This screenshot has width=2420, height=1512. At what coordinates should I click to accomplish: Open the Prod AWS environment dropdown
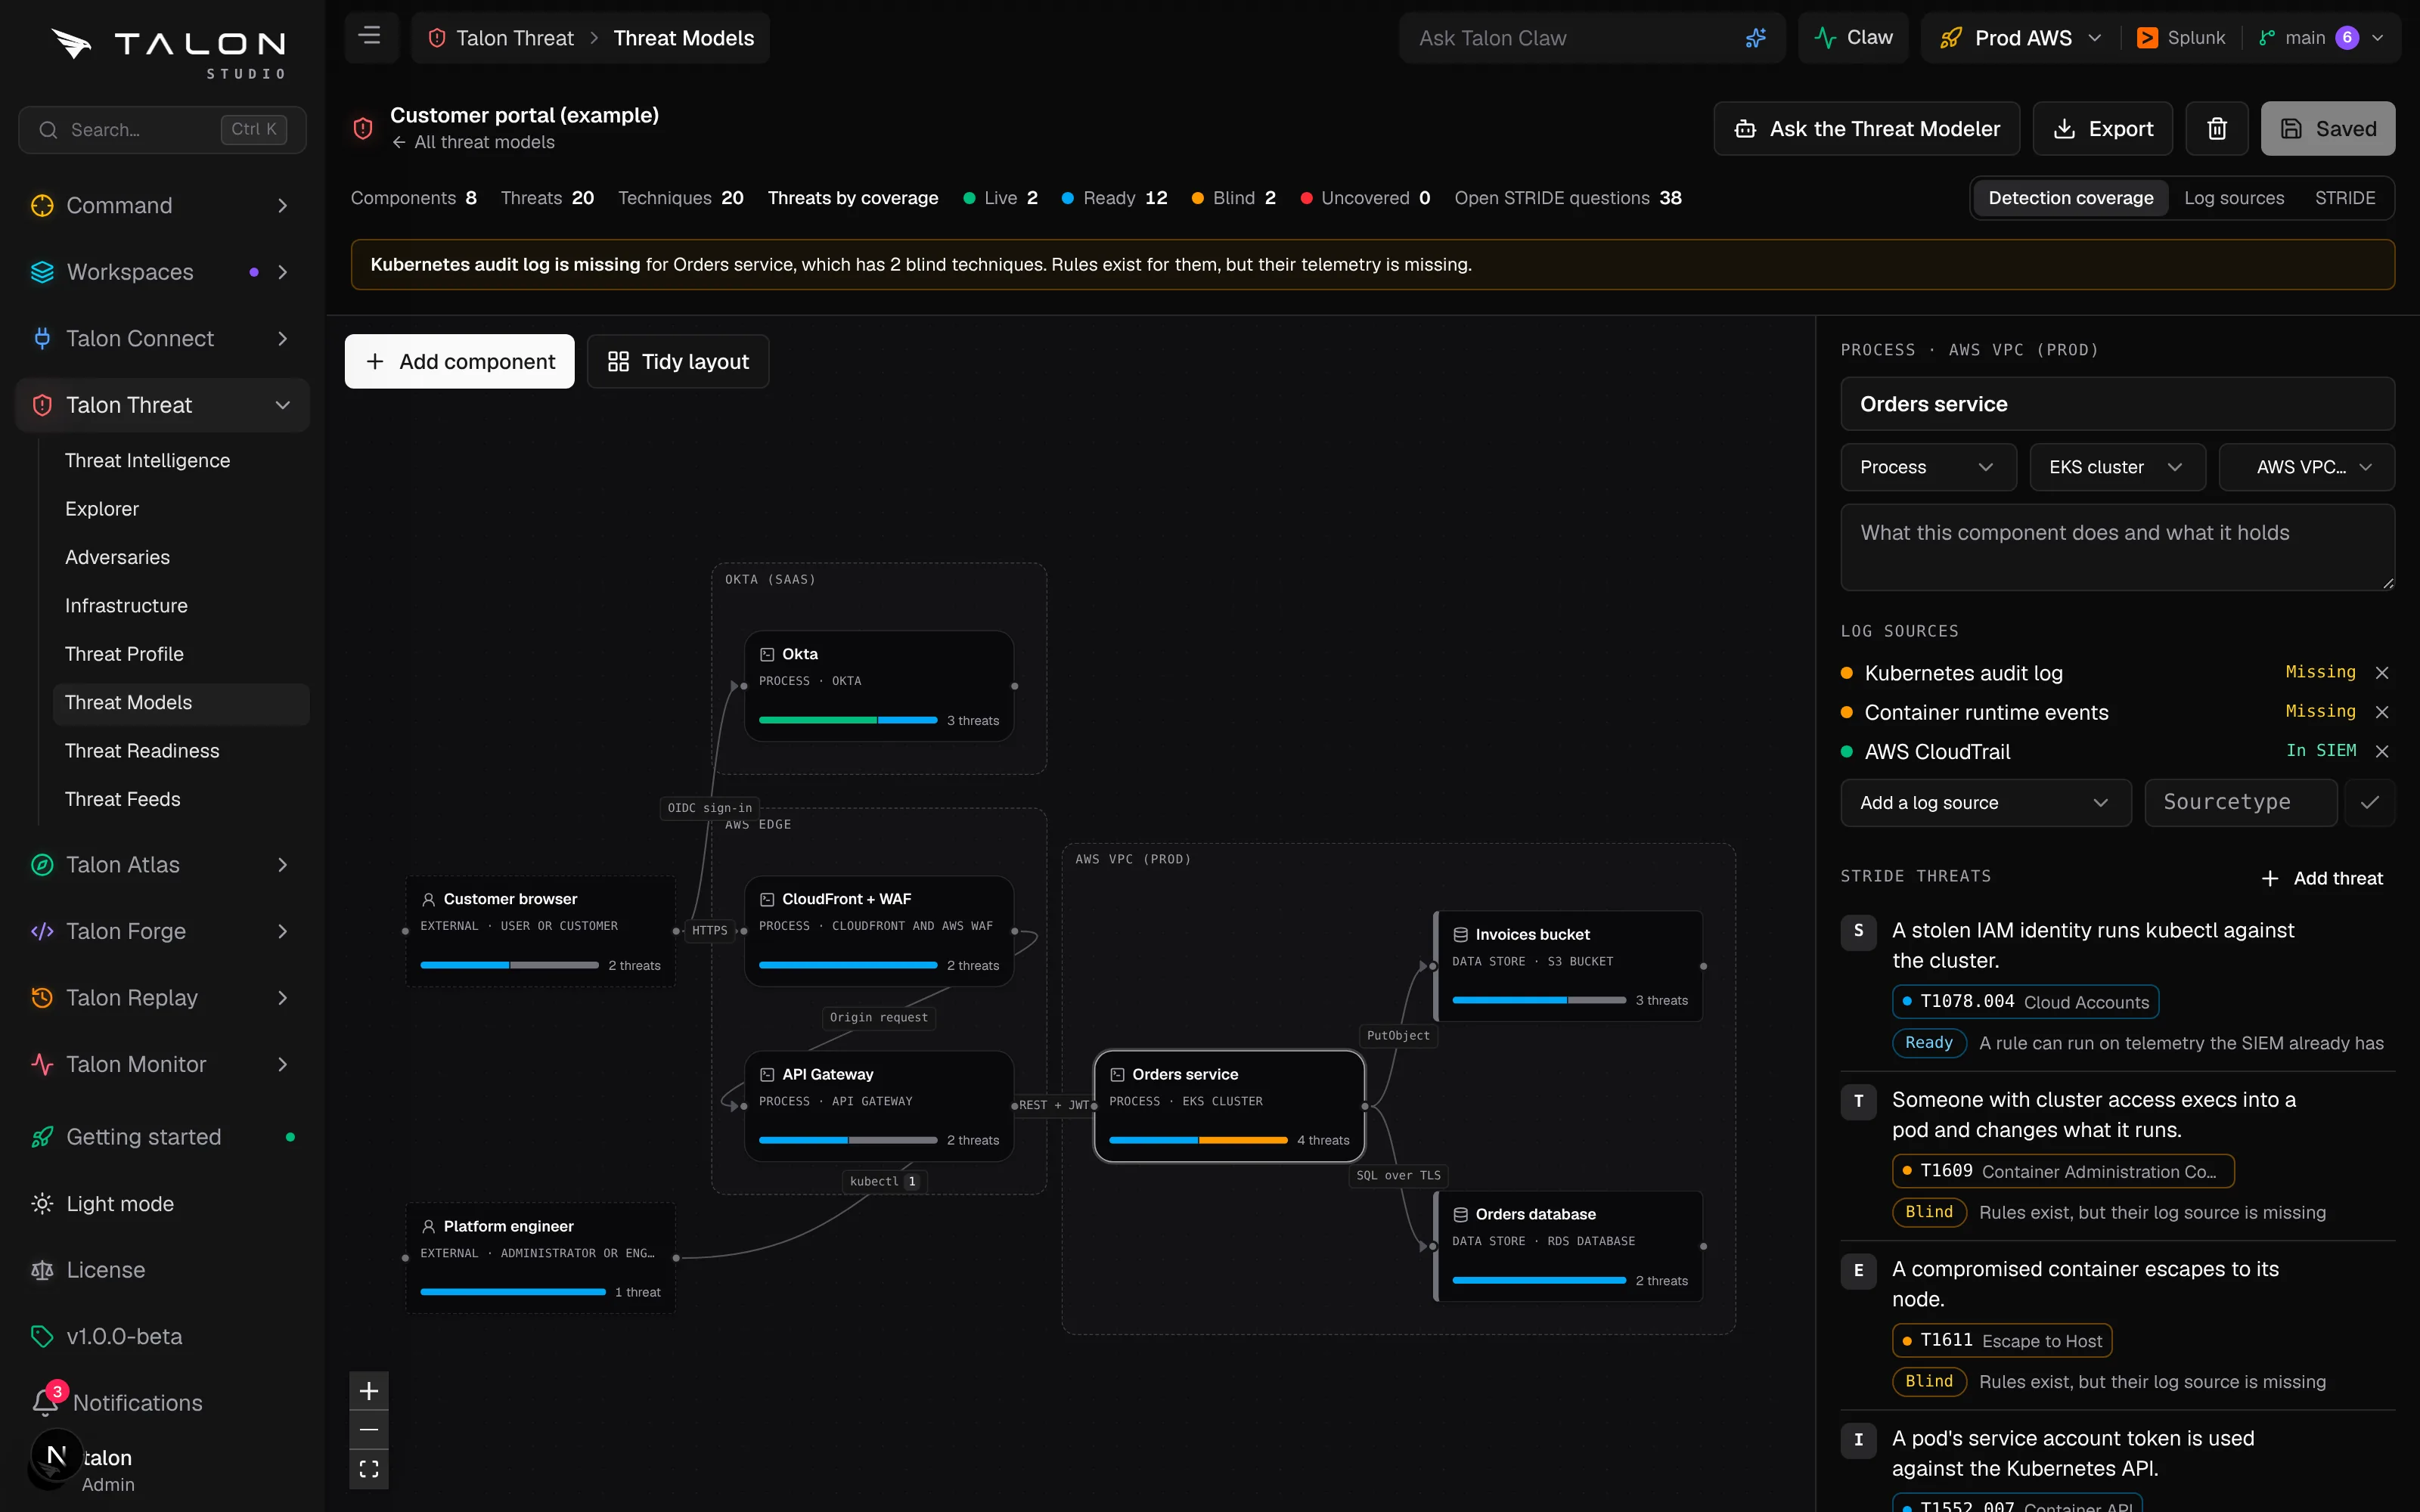tap(2020, 38)
